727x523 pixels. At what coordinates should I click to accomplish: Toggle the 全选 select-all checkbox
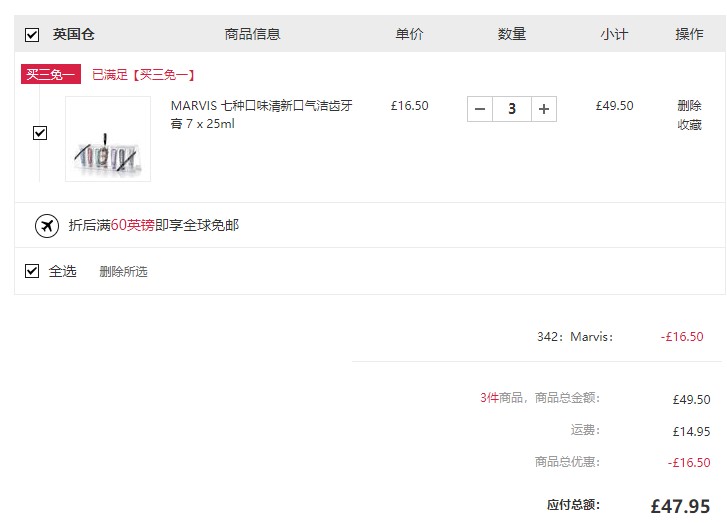click(32, 271)
